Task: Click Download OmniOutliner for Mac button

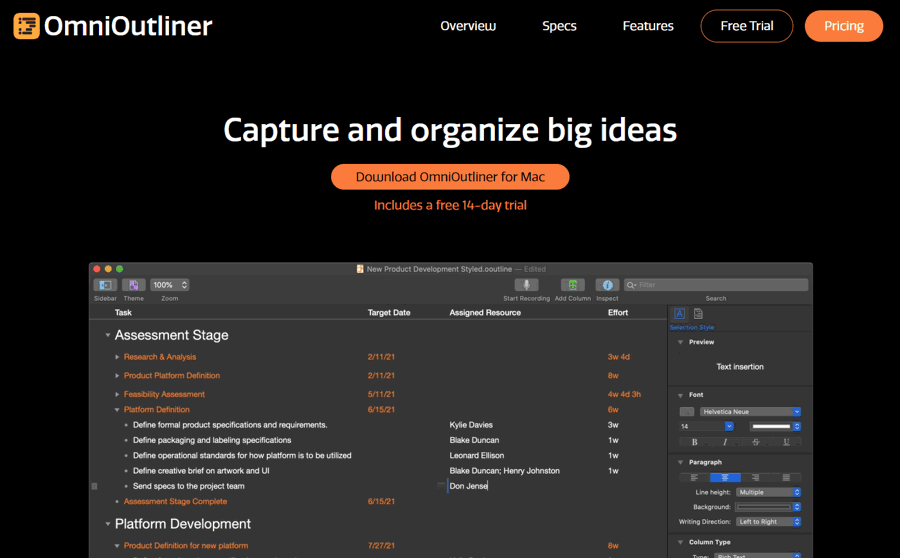Action: (450, 177)
